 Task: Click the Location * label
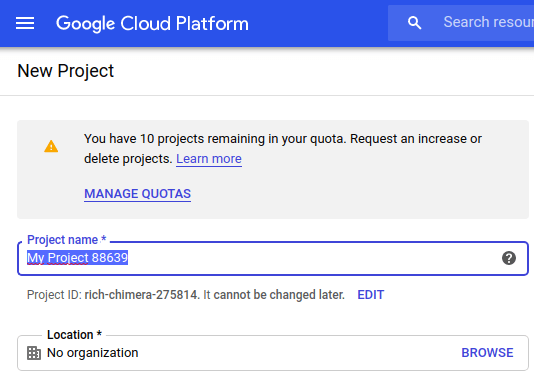tap(74, 335)
